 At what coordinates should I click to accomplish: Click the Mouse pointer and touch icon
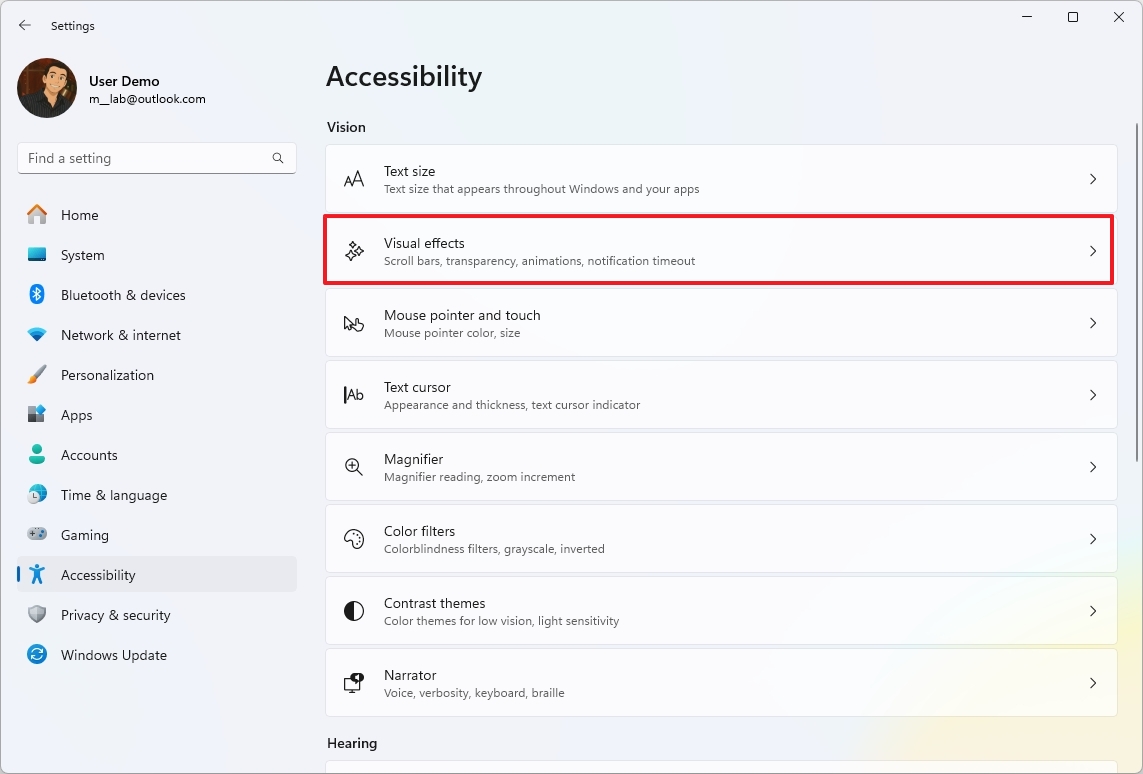[x=354, y=324]
